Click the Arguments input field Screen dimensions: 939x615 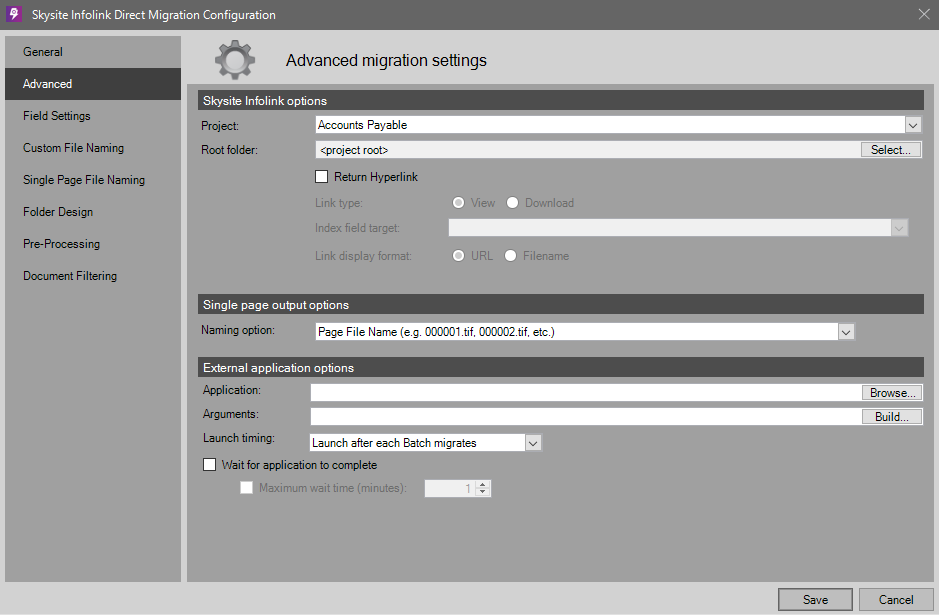(x=586, y=417)
